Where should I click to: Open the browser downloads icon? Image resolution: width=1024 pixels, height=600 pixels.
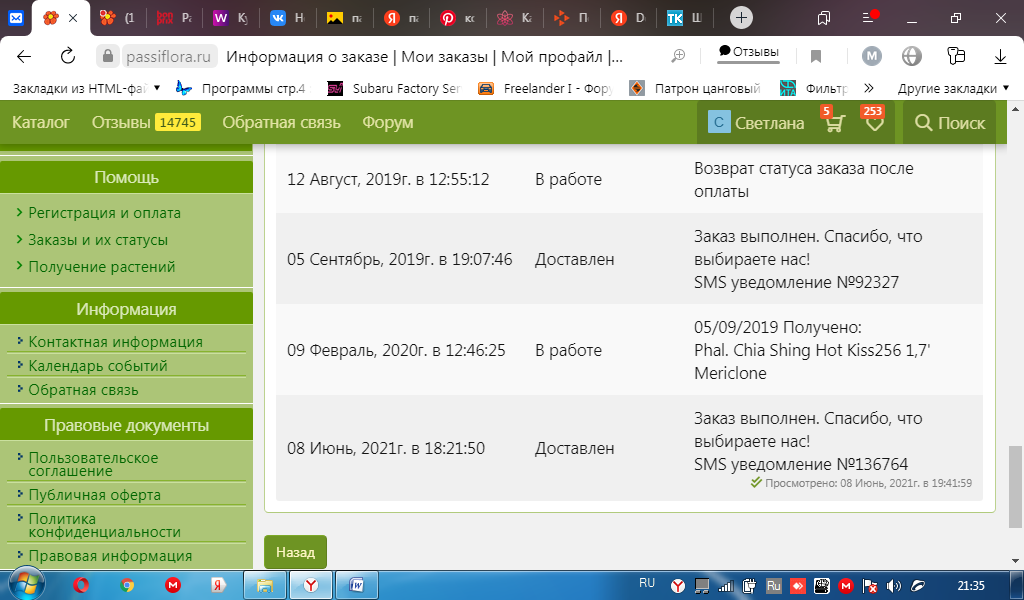[1000, 56]
